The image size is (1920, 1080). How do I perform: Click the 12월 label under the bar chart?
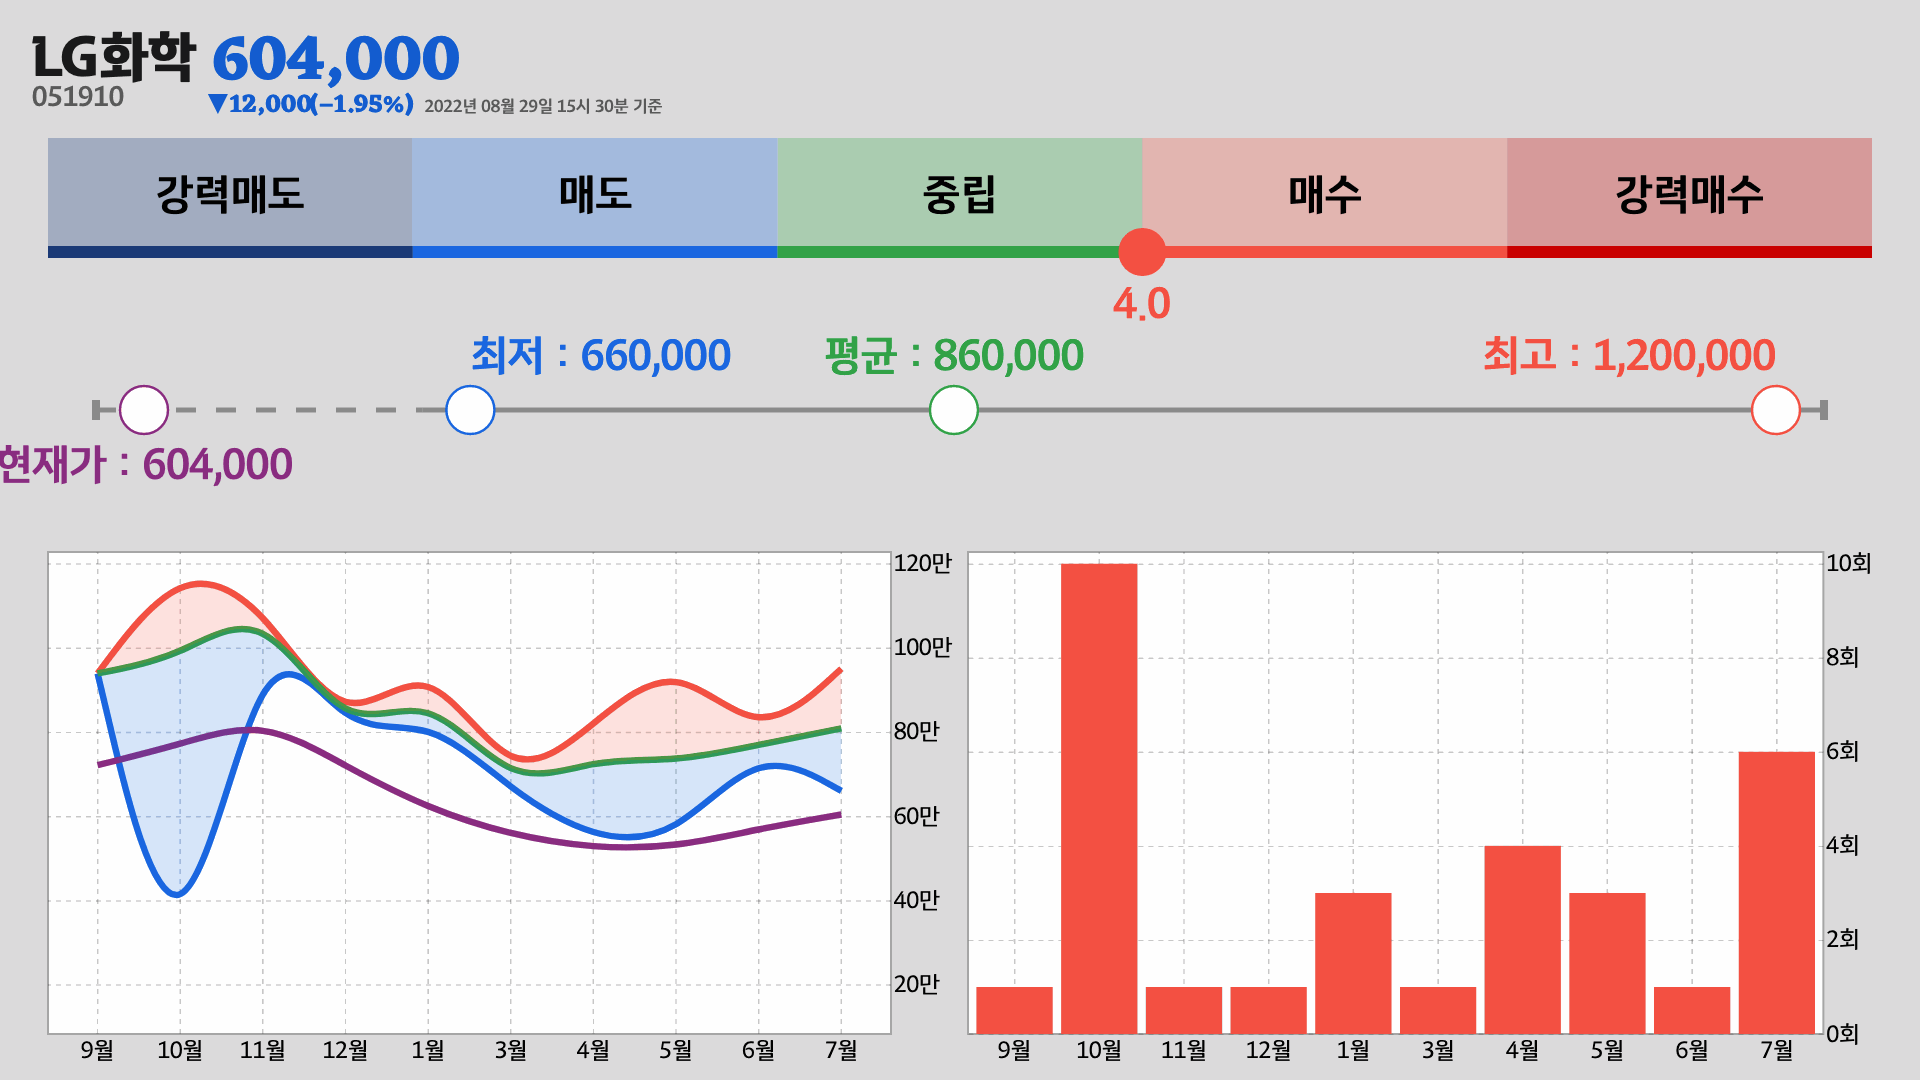pyautogui.click(x=1268, y=1050)
